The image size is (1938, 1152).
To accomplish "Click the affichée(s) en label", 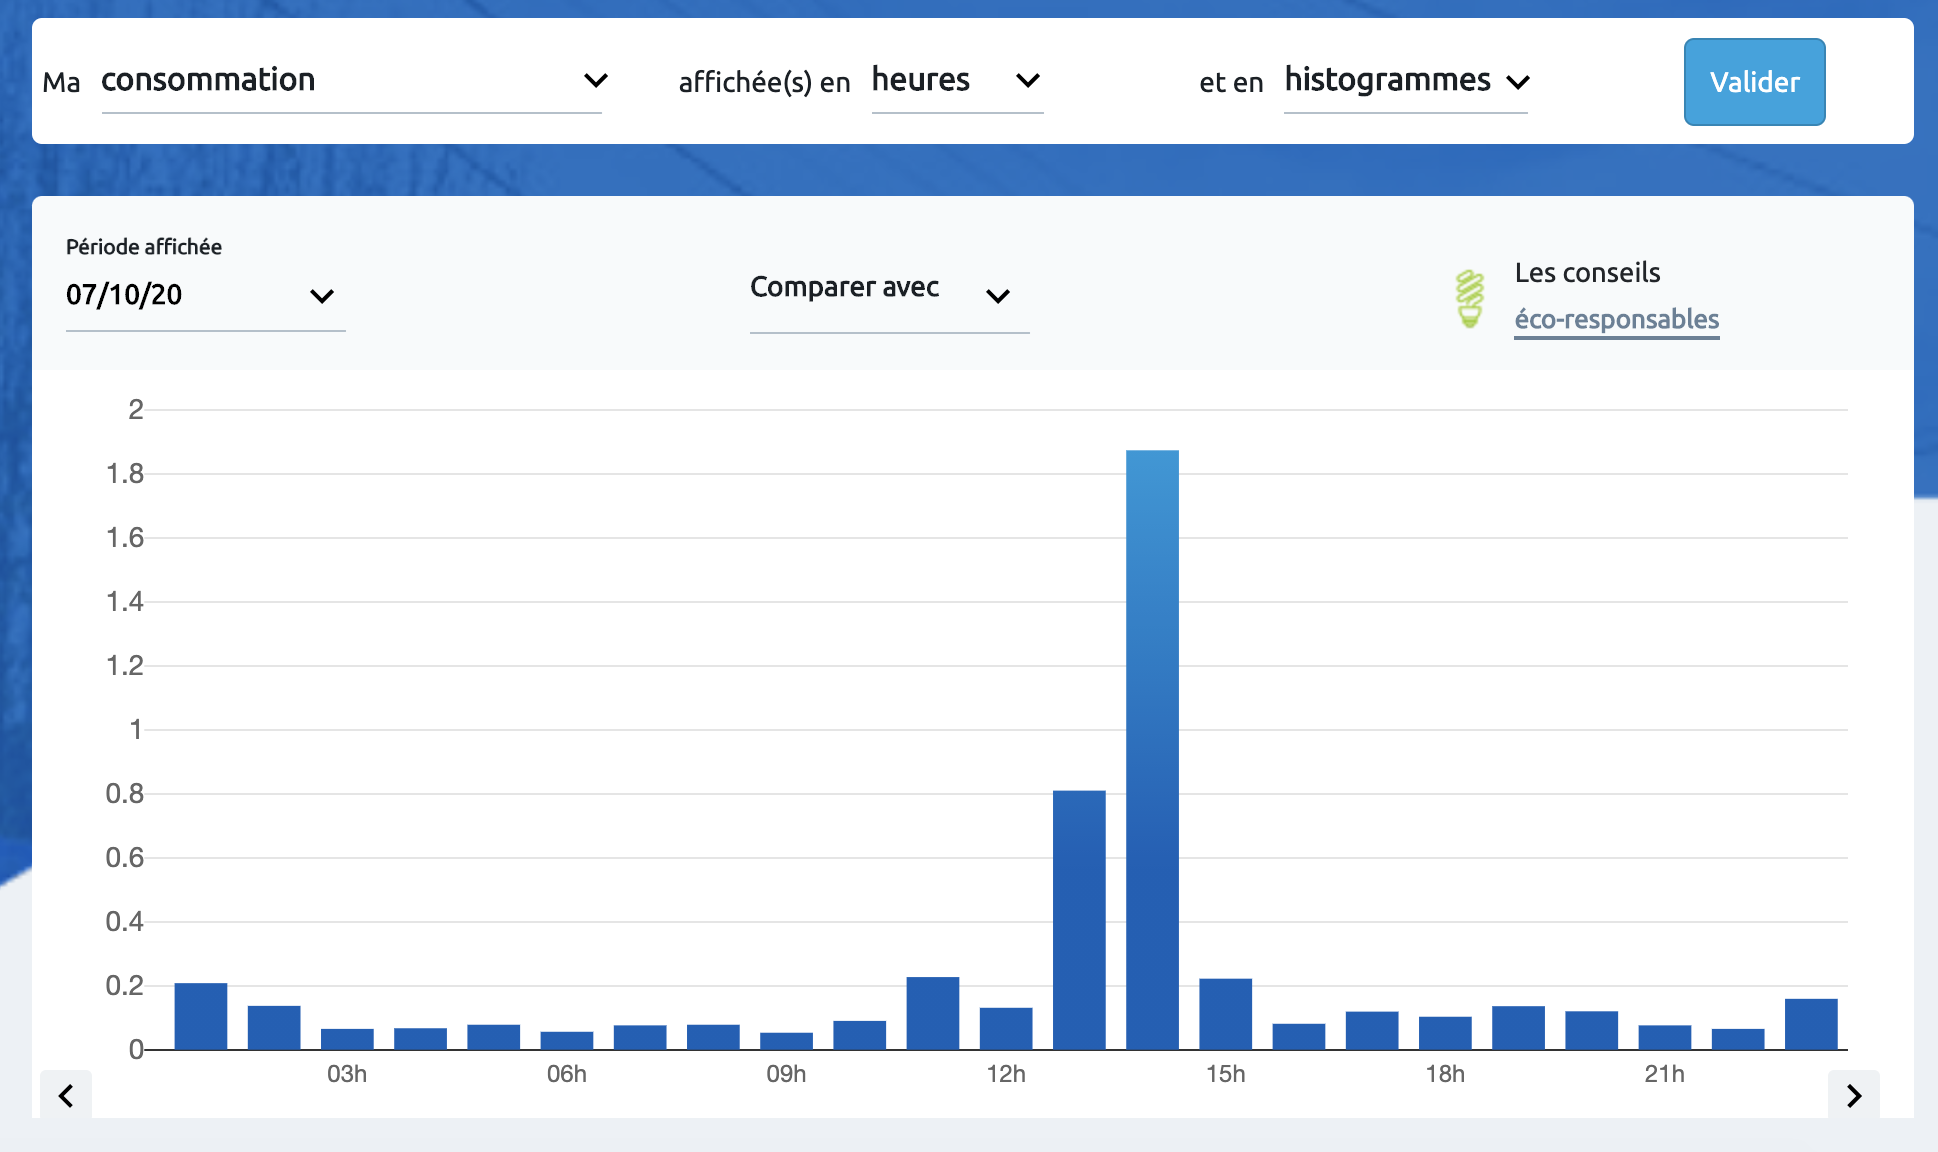I will point(764,82).
